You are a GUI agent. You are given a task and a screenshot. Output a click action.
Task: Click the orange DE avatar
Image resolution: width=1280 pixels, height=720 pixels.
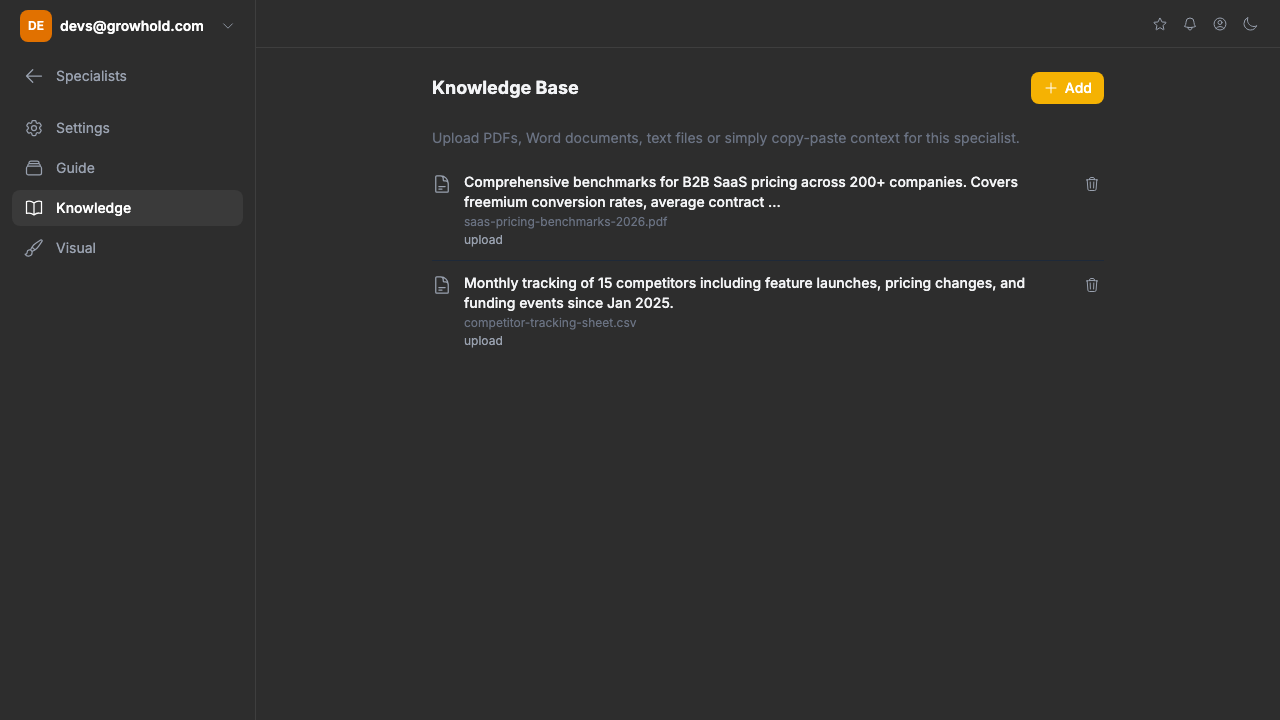pos(35,26)
